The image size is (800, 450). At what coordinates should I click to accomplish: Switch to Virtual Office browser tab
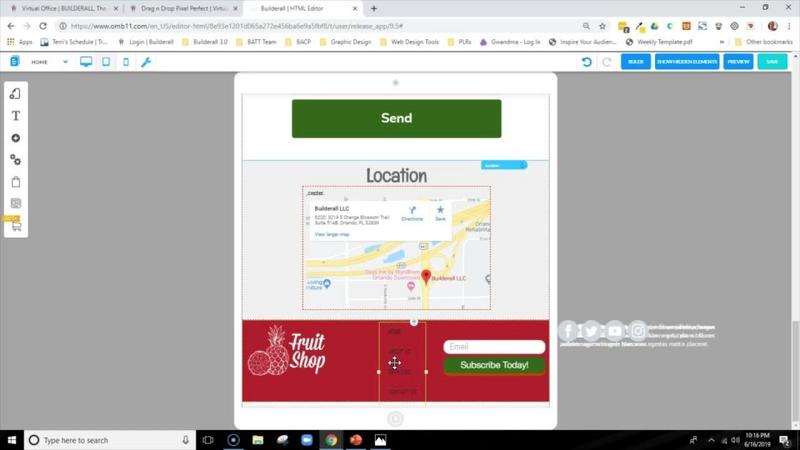point(63,9)
